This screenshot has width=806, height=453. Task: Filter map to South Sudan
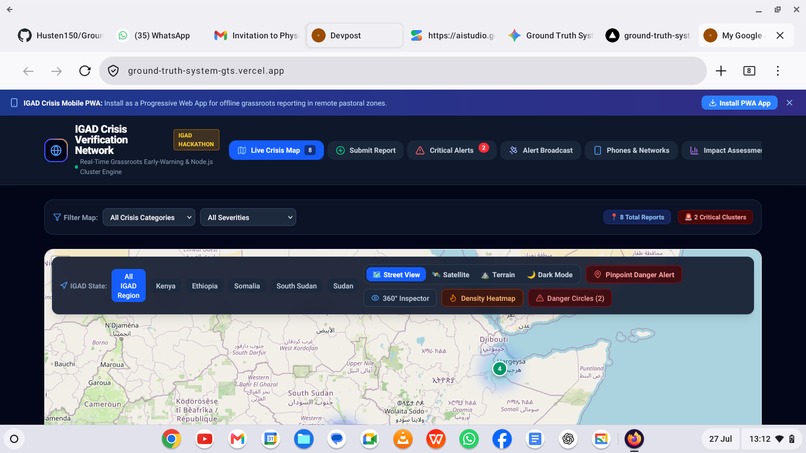pyautogui.click(x=297, y=286)
